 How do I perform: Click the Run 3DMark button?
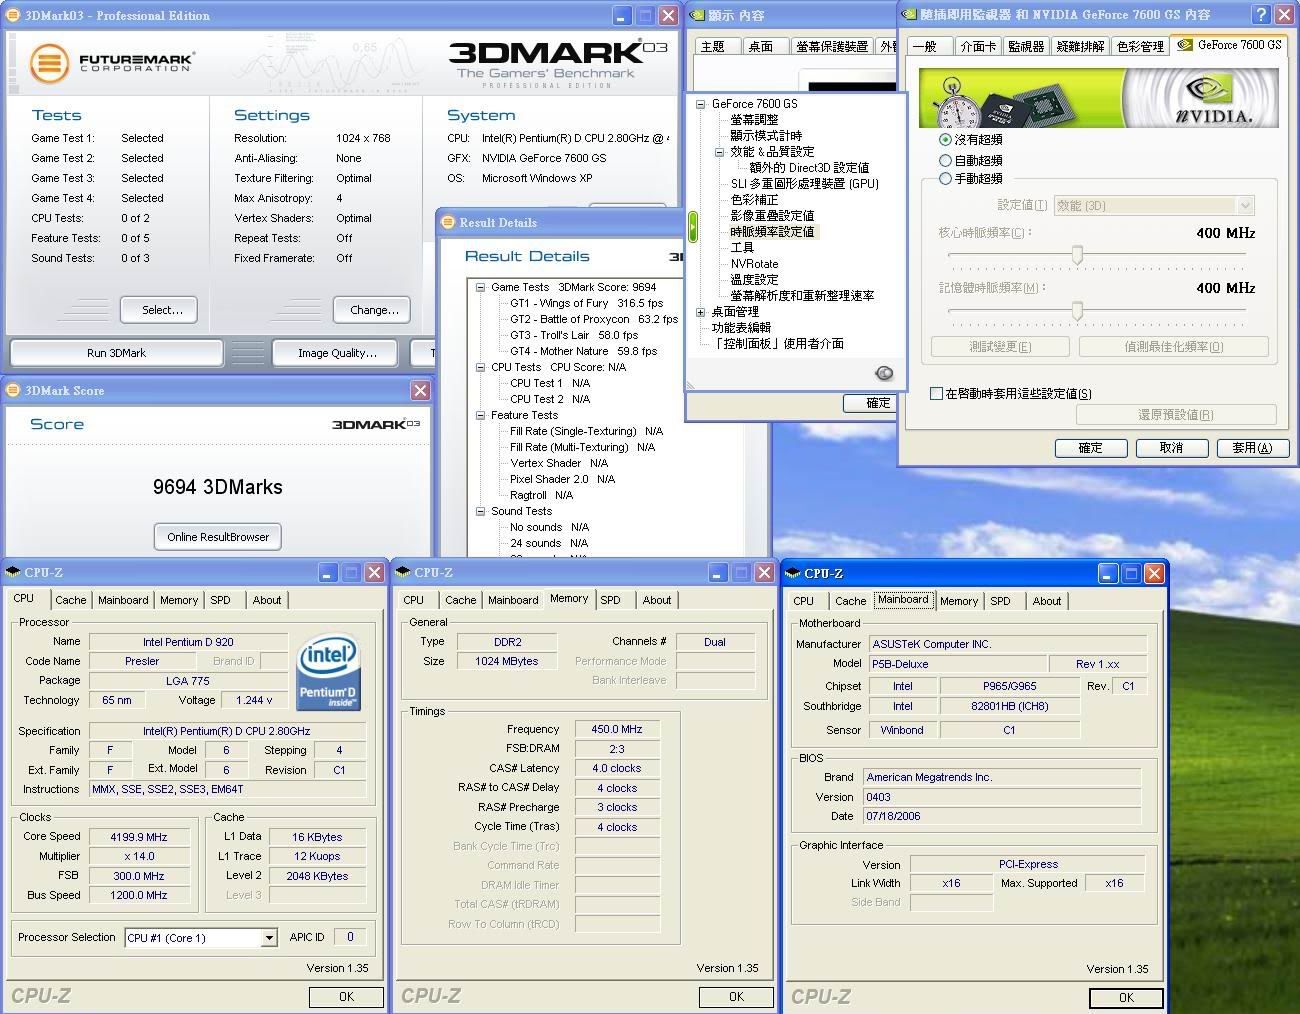click(117, 353)
